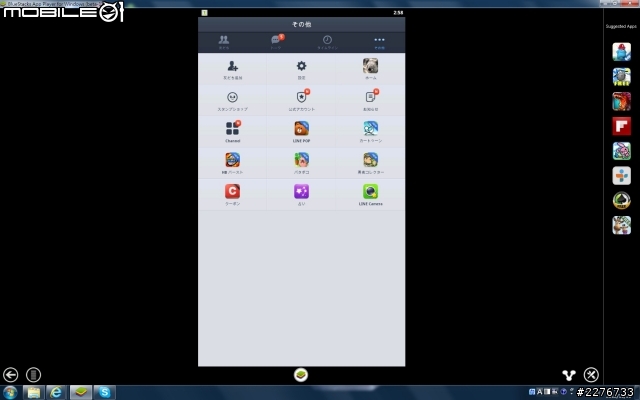Click the BlueStacks back arrow button
640x400 pixels.
click(11, 375)
